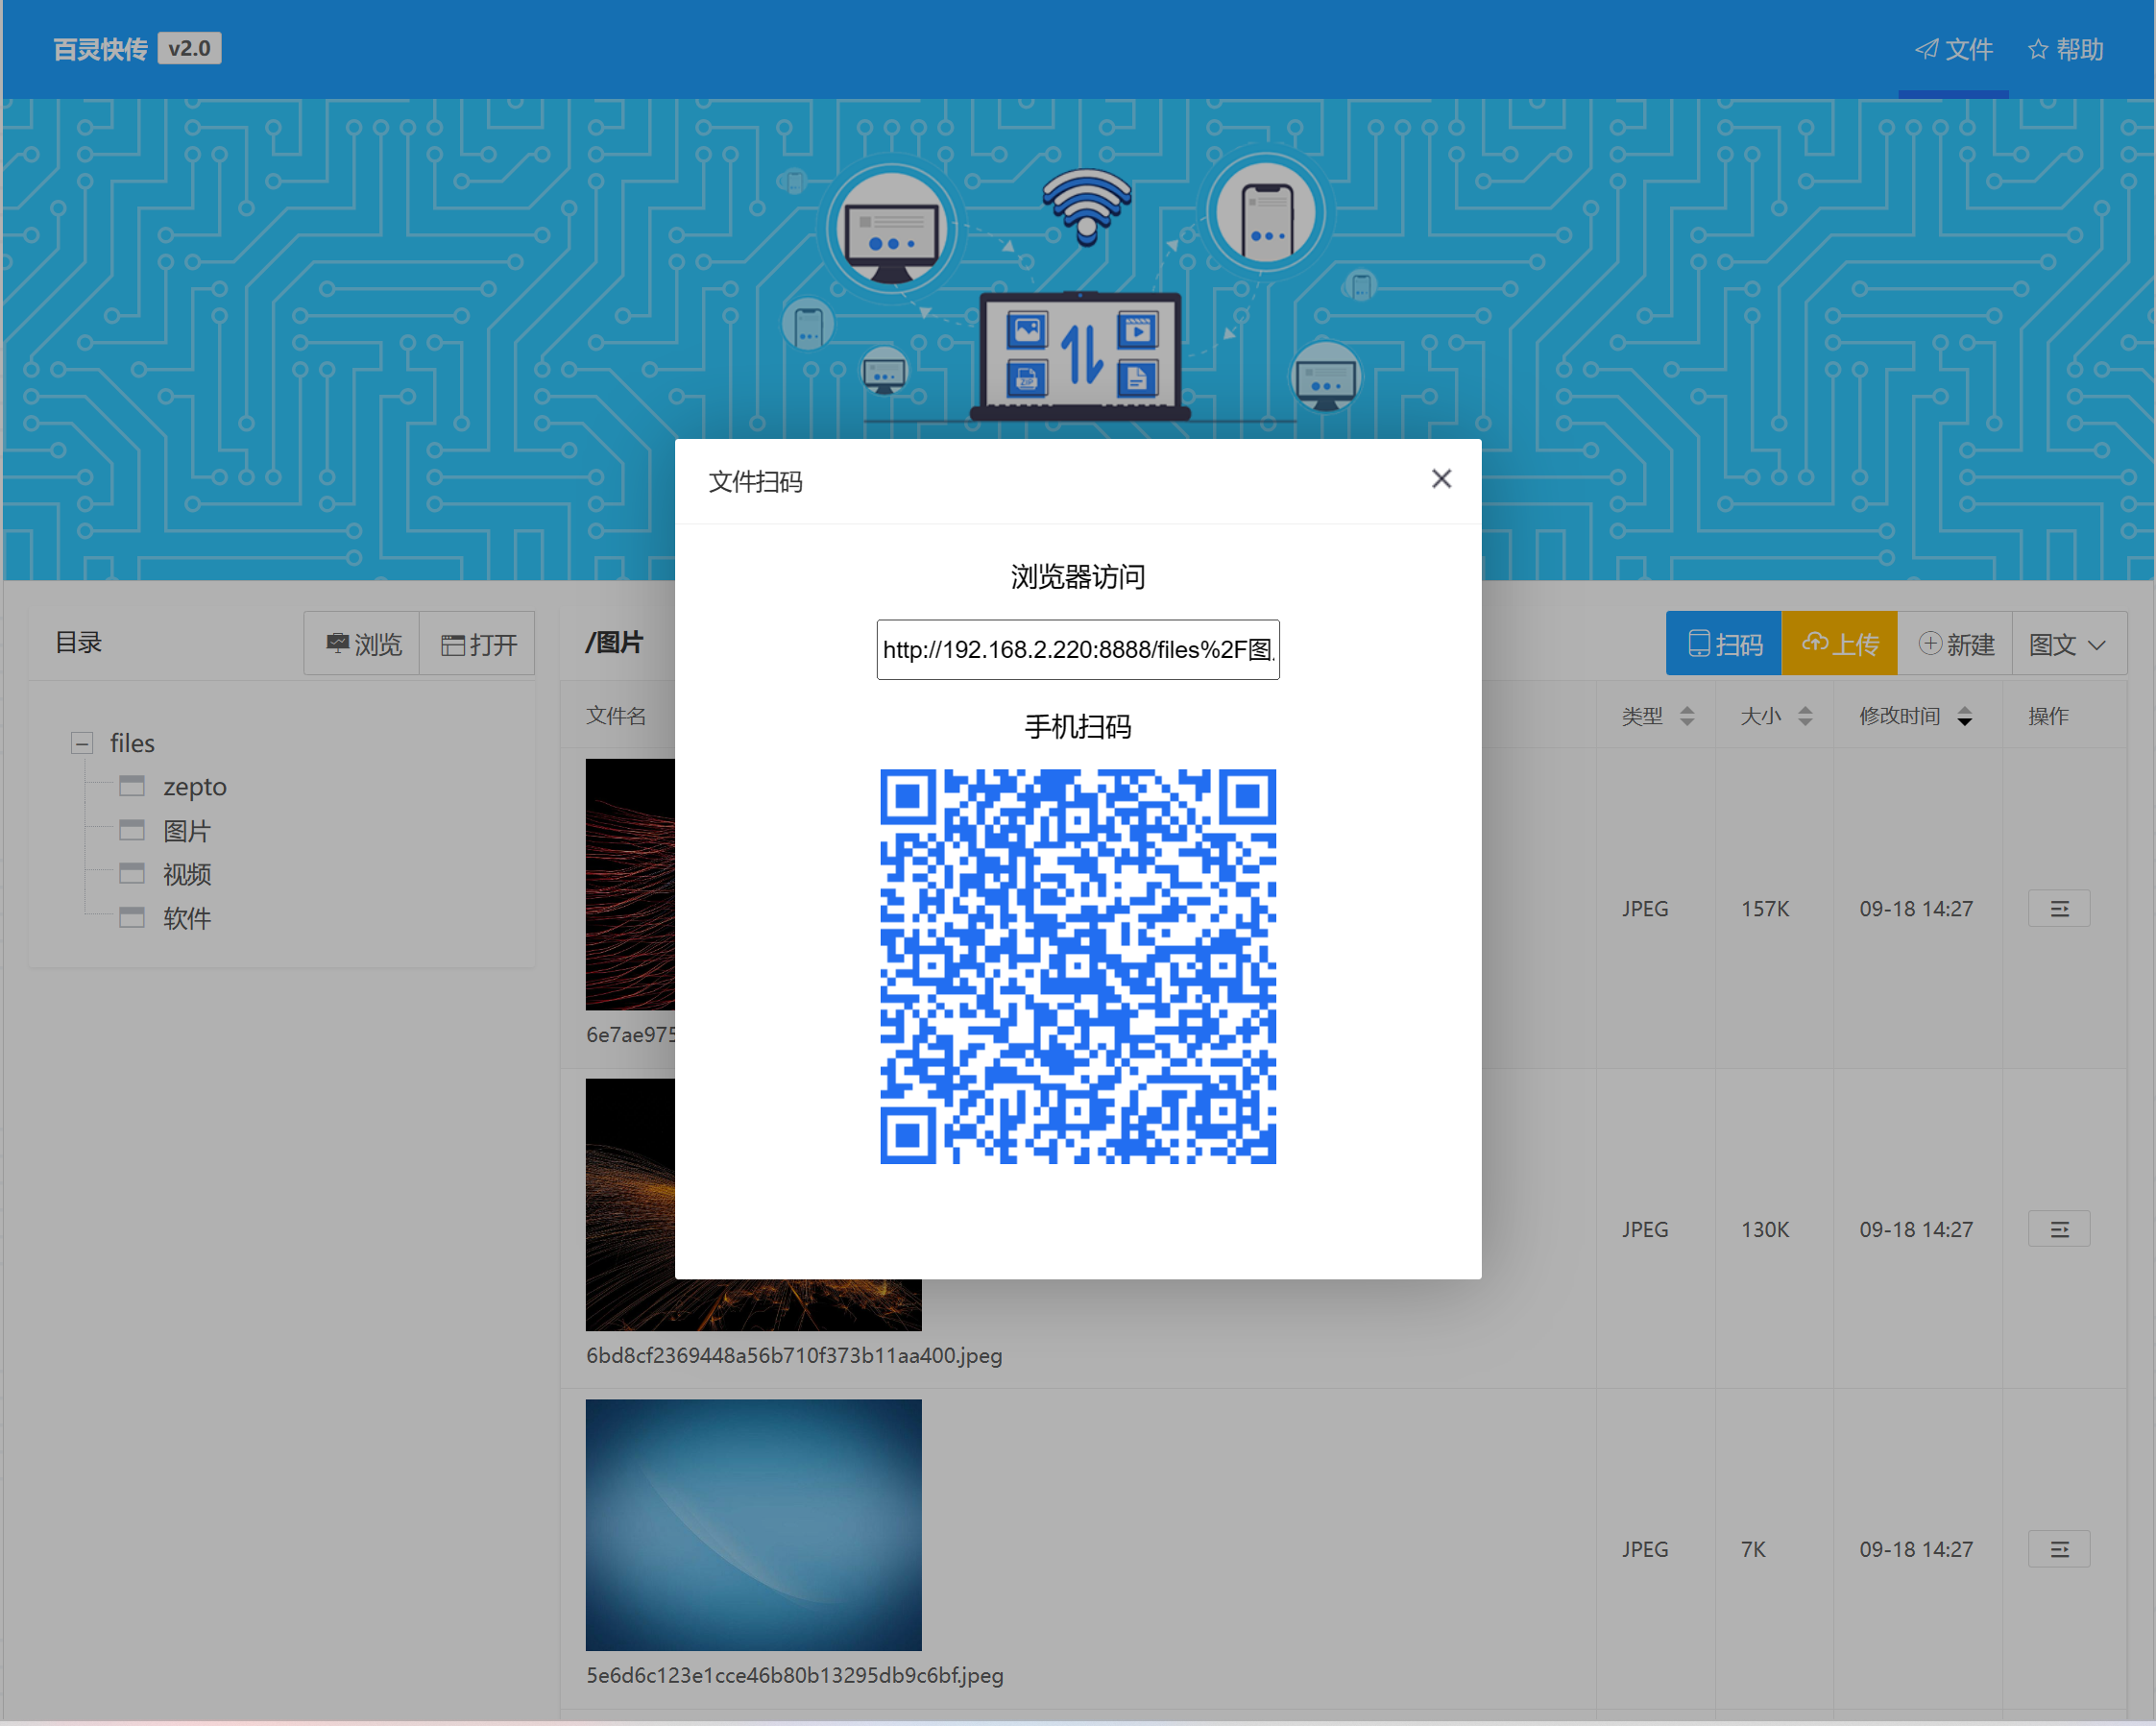Screen dimensions: 2156x1726
Task: Click the 浏览 browse button
Action: 363,644
